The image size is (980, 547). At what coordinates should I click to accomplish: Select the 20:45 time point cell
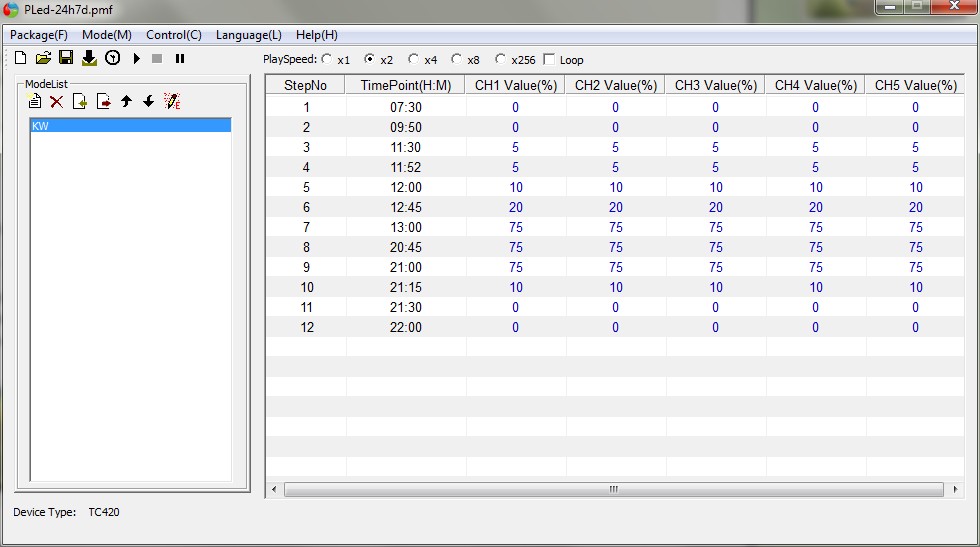406,248
